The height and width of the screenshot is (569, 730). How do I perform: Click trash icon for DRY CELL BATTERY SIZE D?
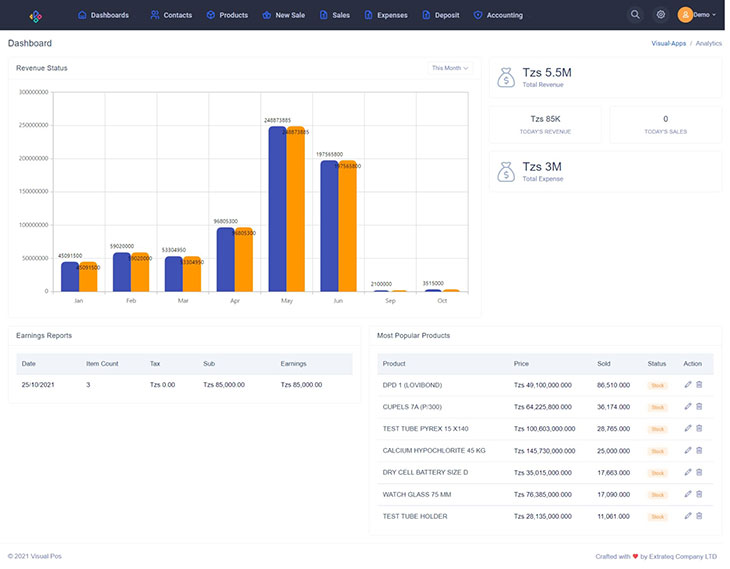[699, 472]
